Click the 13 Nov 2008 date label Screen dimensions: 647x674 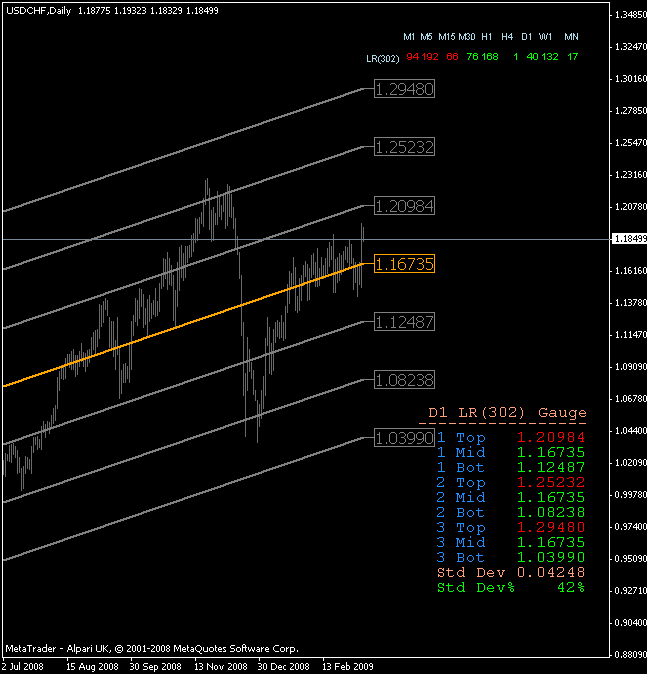point(221,667)
